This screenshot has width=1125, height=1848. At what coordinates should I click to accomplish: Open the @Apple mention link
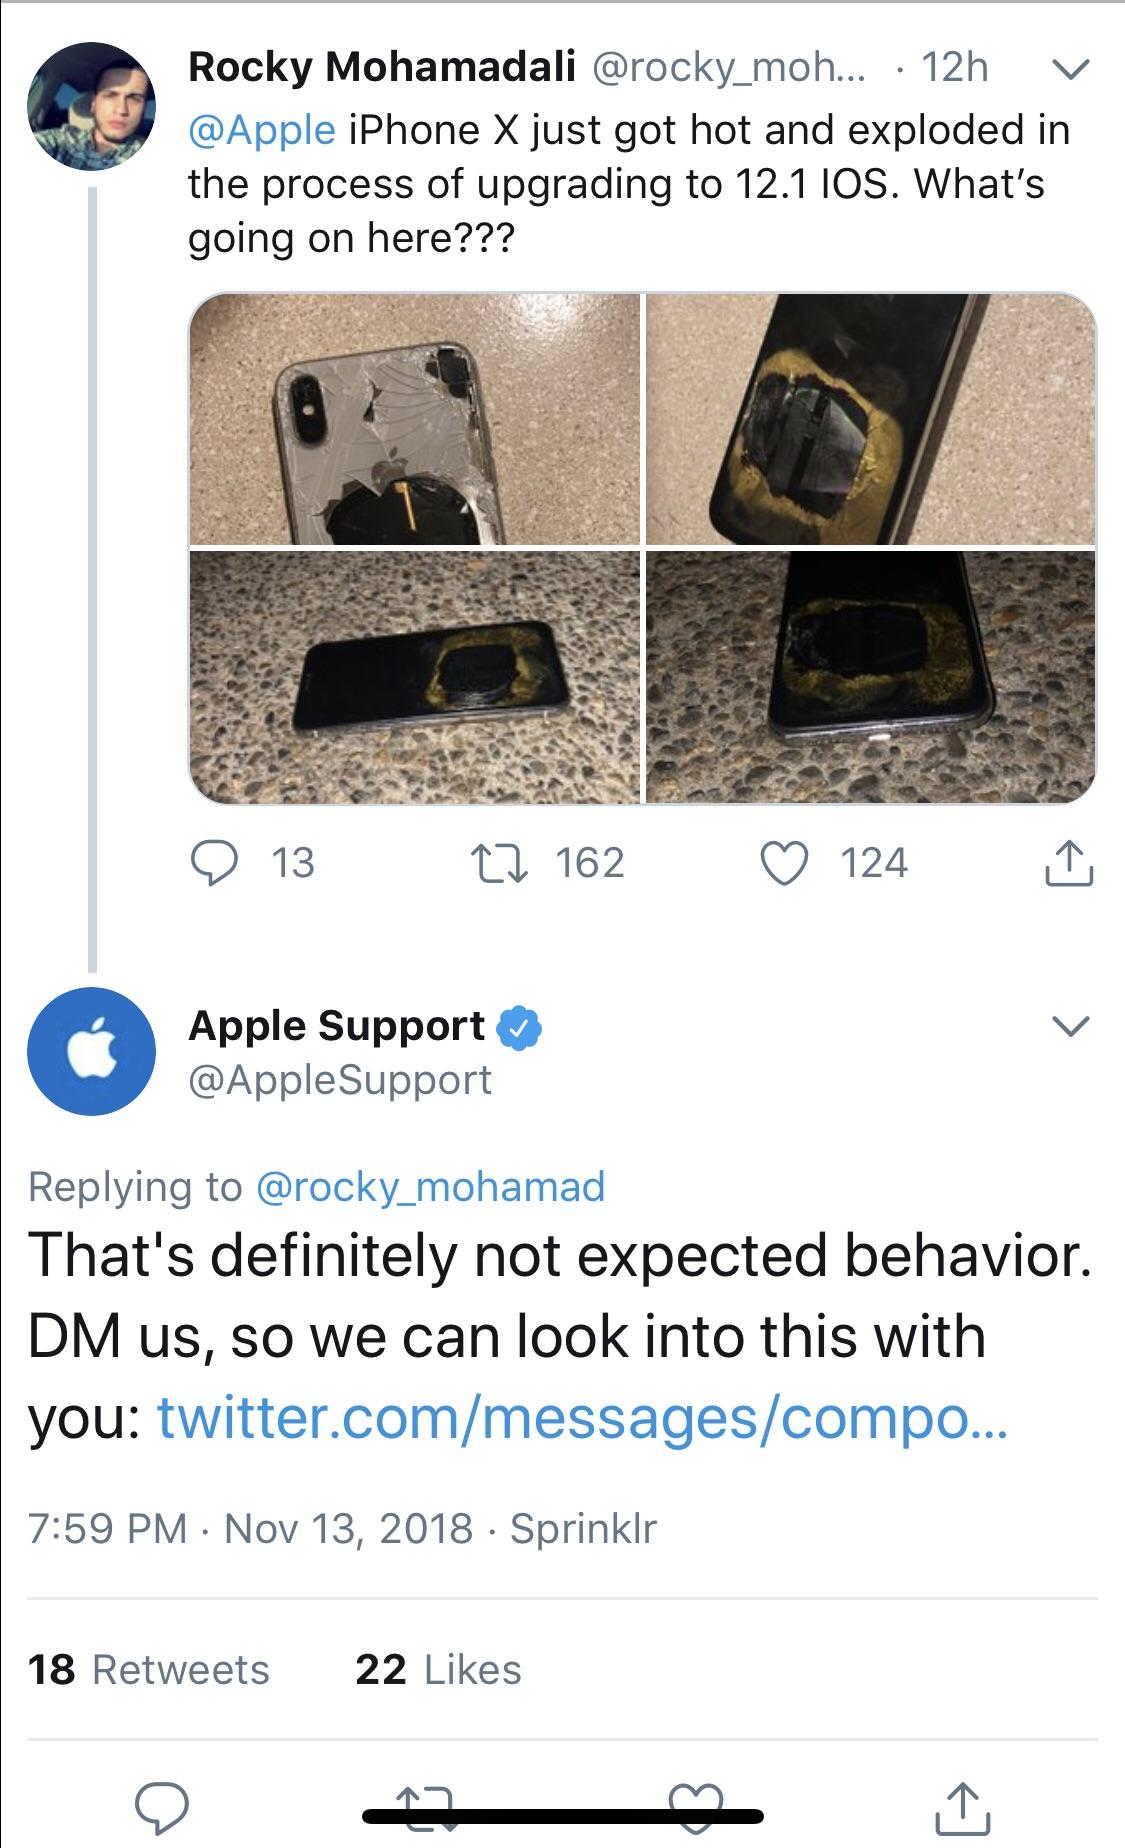pyautogui.click(x=262, y=130)
